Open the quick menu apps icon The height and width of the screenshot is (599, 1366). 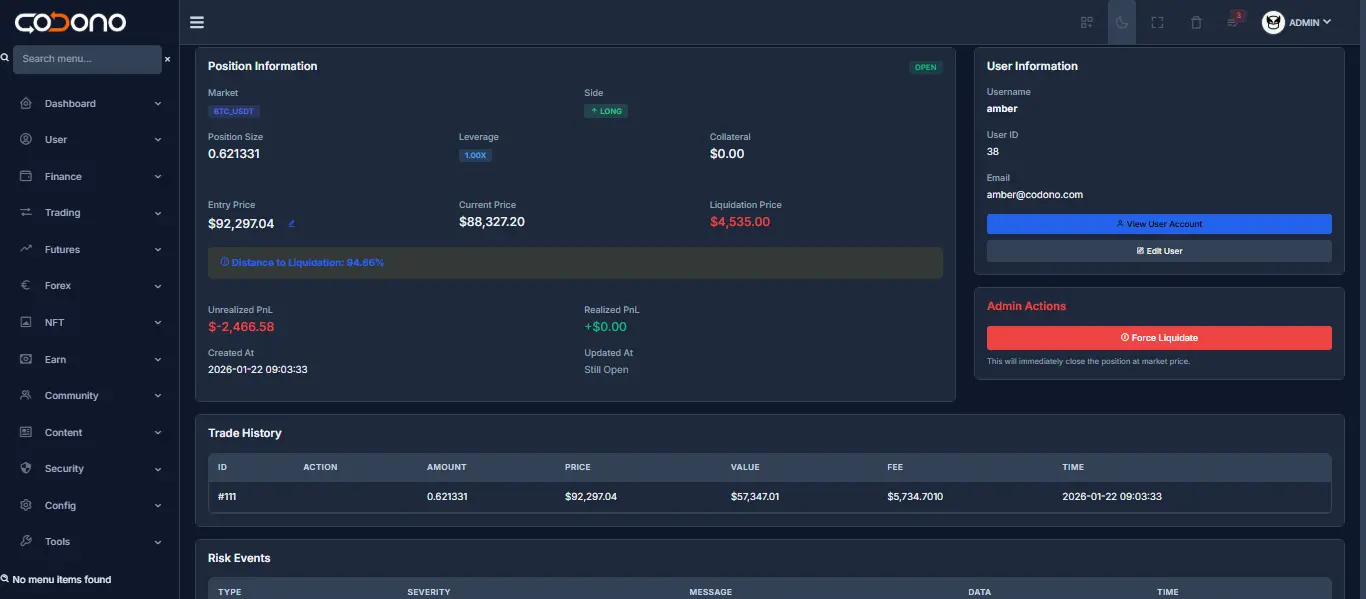pyautogui.click(x=1086, y=21)
